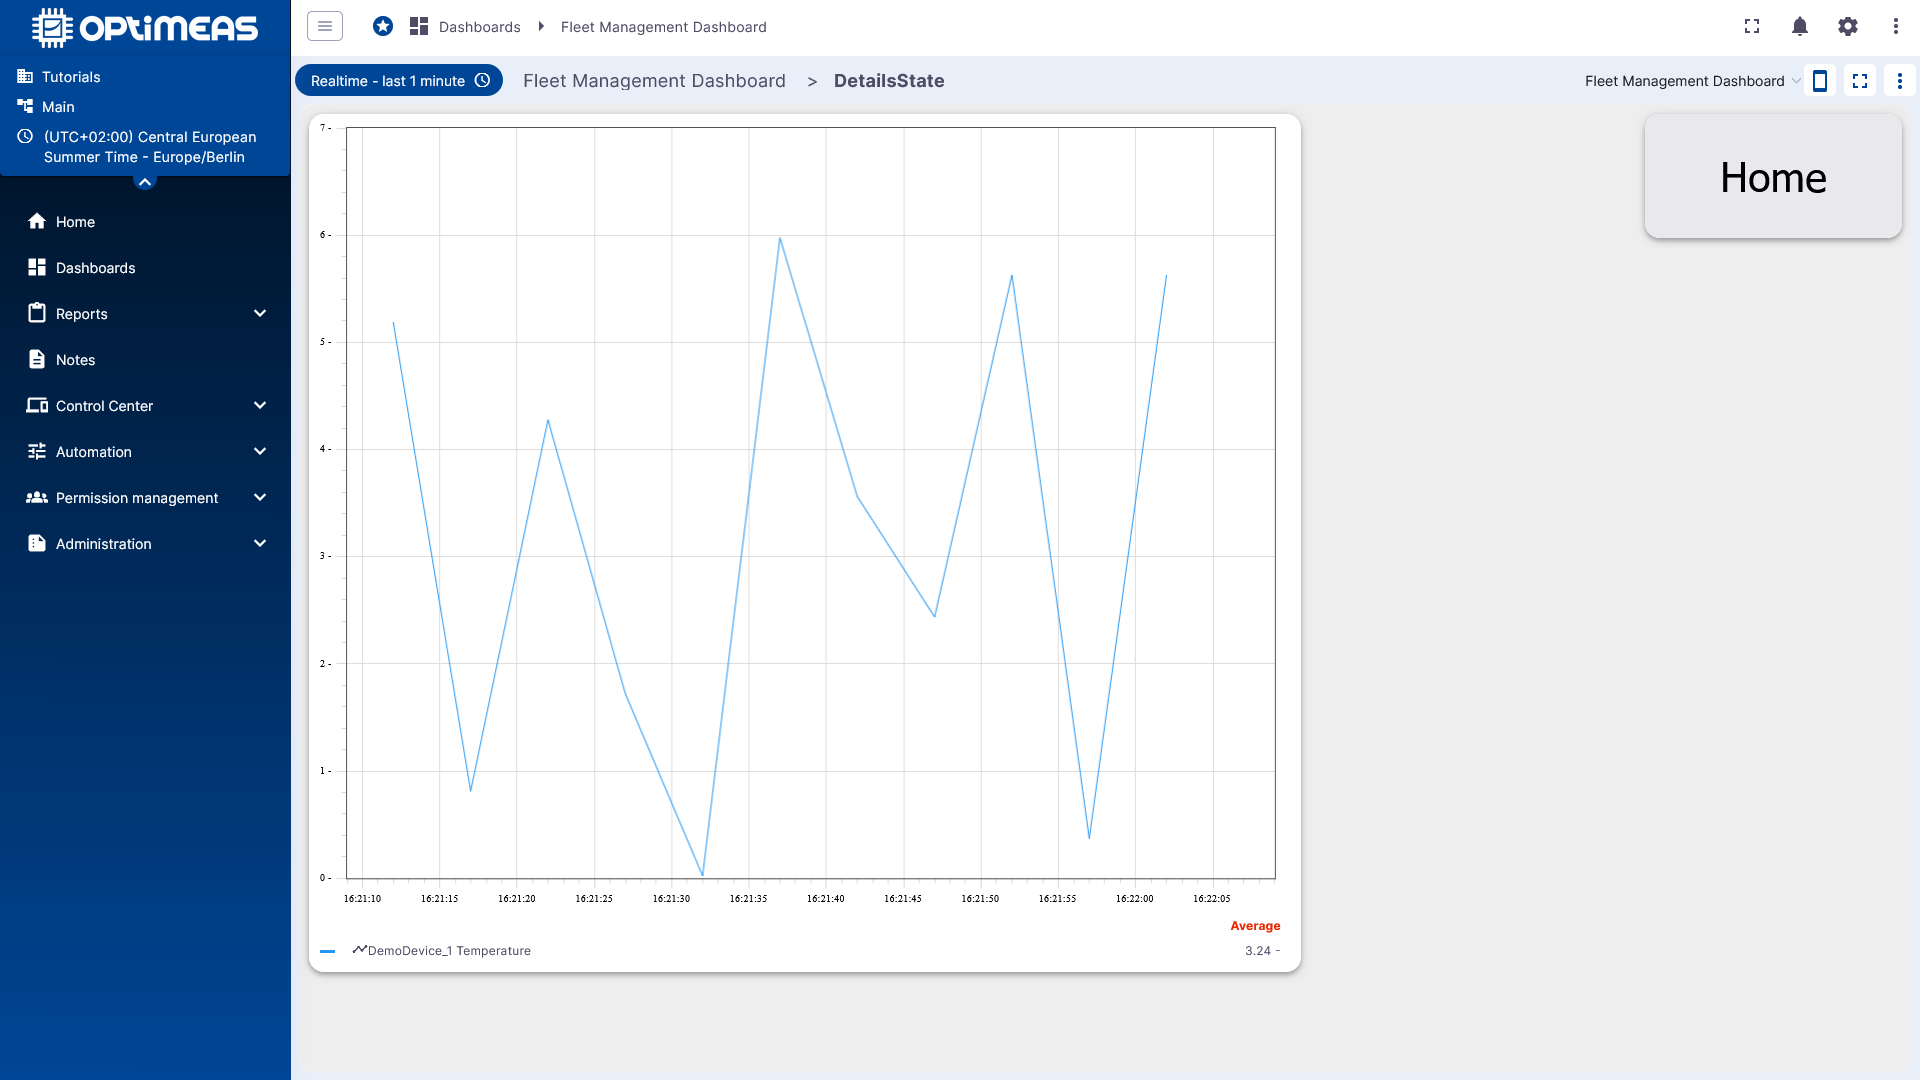Toggle the sidebar with the hamburger menu button
Image resolution: width=1920 pixels, height=1080 pixels.
point(325,26)
